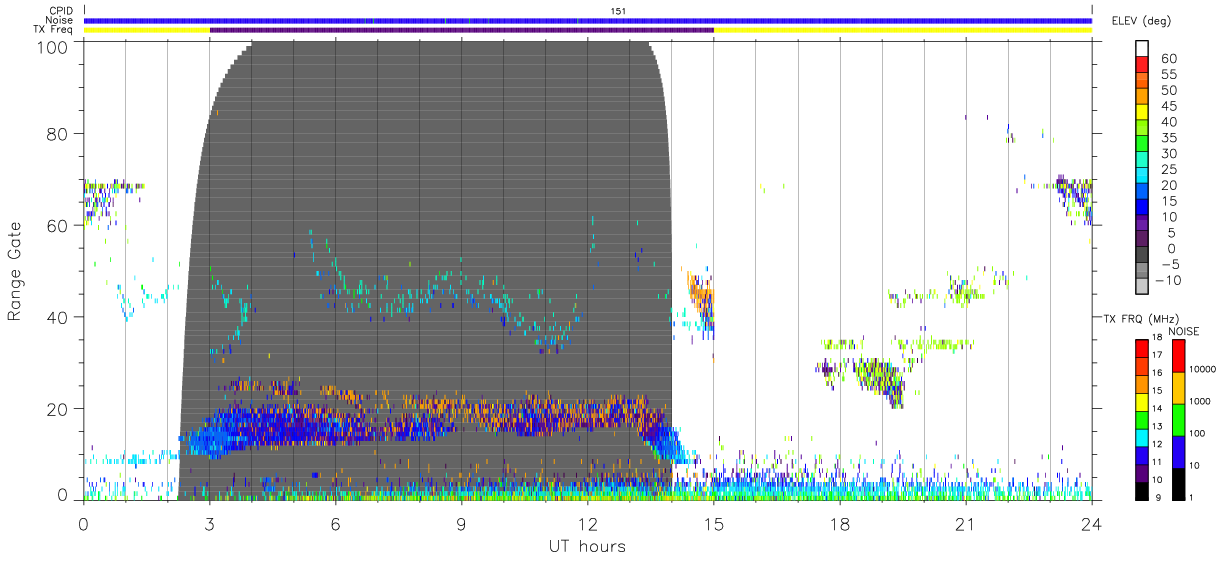Click the 'Range Gate' y-axis title
Viewport: 1228px width, 567px height.
pyautogui.click(x=15, y=270)
